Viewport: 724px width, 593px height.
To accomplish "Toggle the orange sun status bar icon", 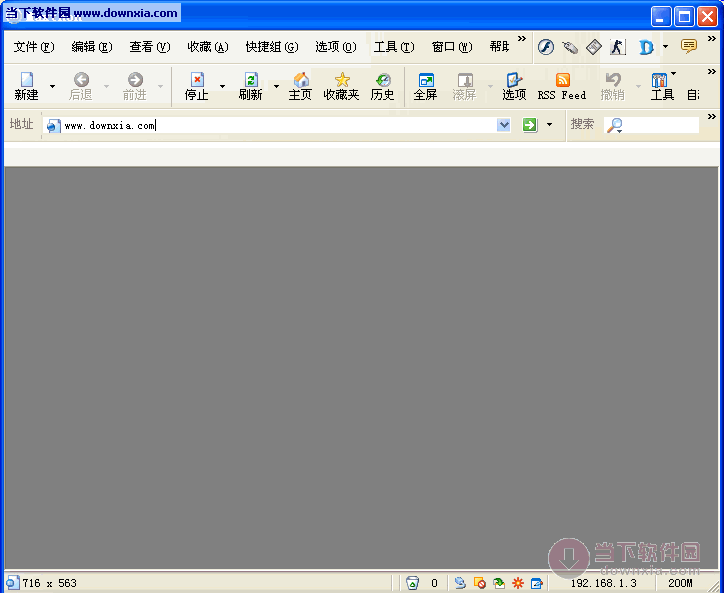I will click(518, 583).
